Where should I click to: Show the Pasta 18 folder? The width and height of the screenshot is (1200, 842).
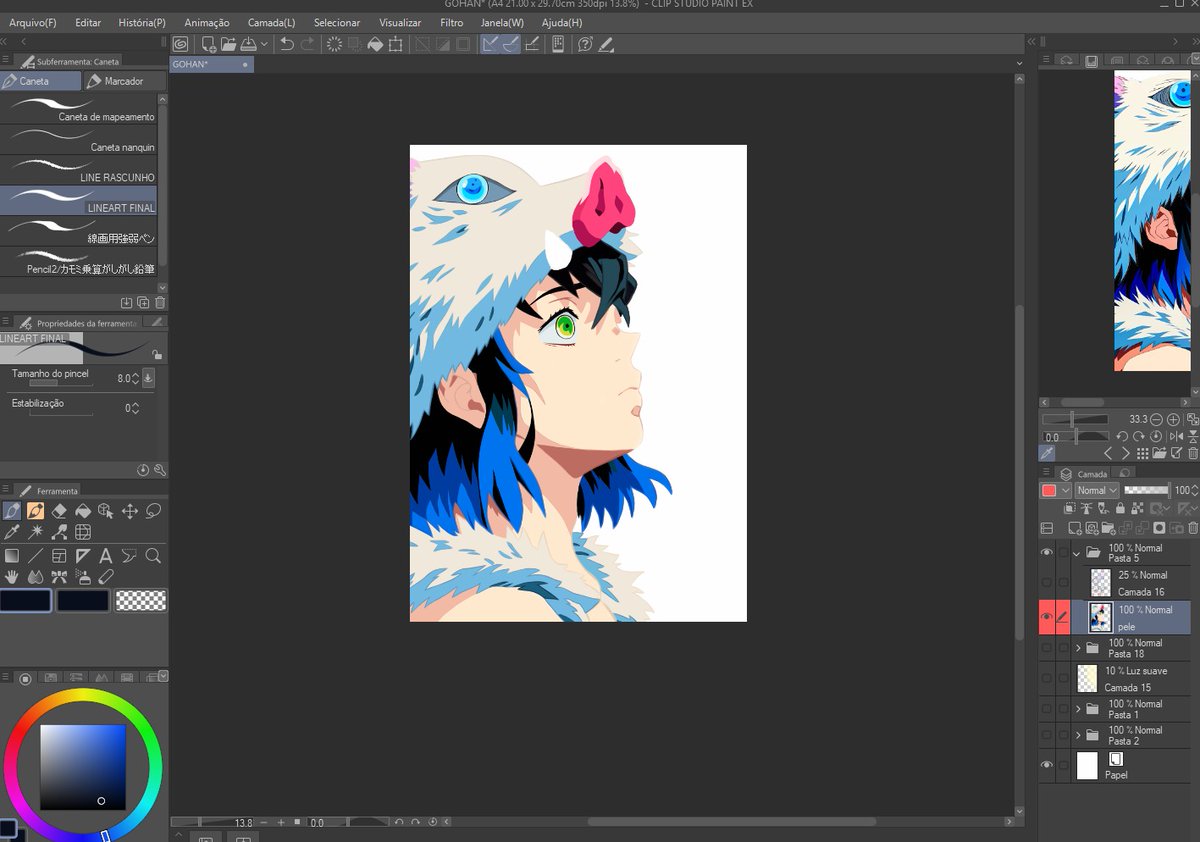1047,648
